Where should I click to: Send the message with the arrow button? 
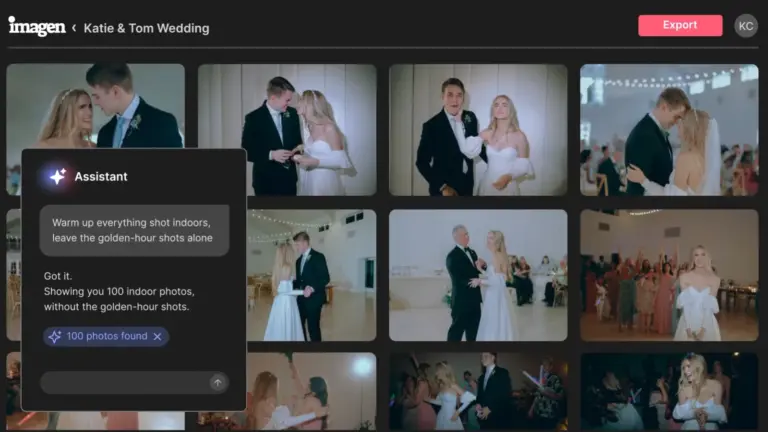[x=217, y=383]
